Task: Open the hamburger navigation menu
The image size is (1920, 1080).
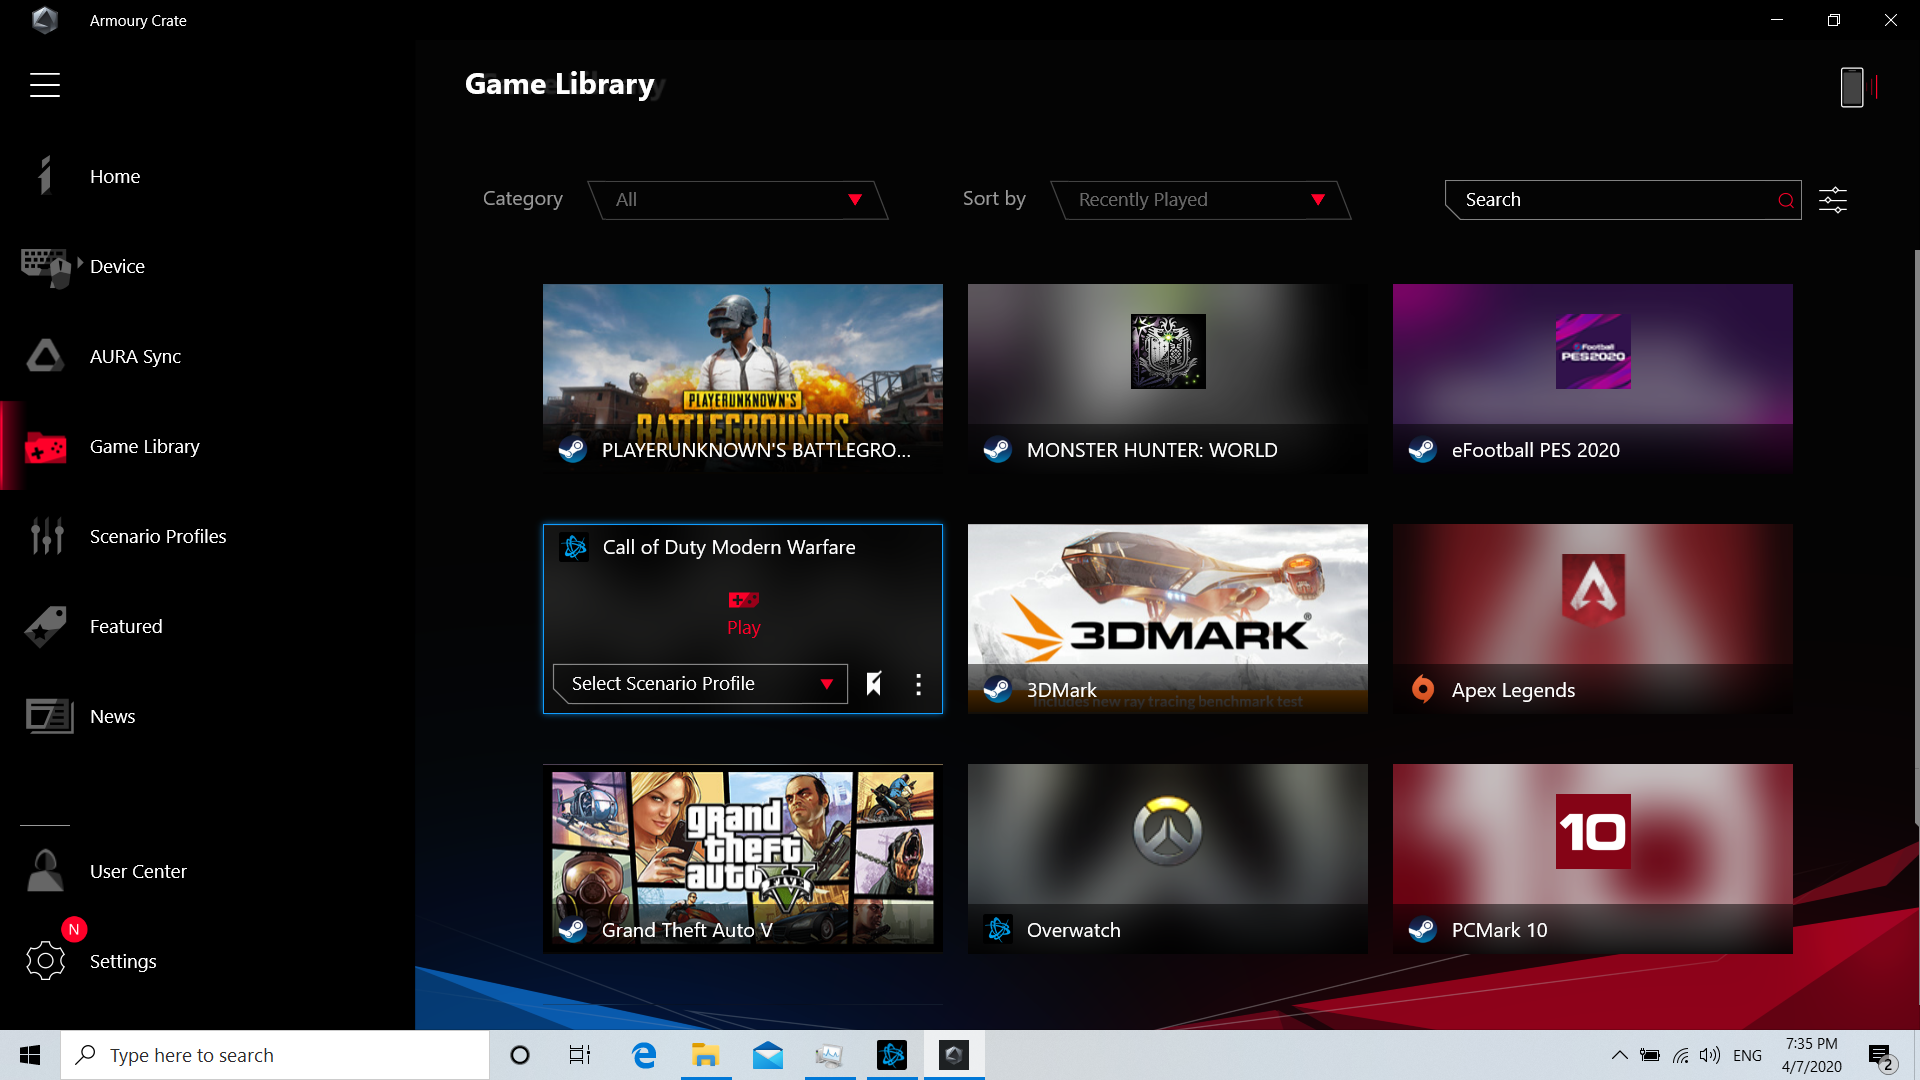Action: [45, 85]
